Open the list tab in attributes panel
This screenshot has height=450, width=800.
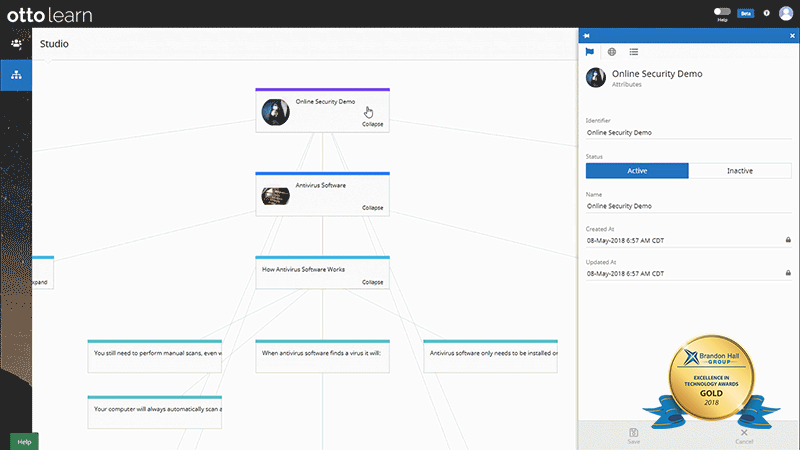[634, 52]
